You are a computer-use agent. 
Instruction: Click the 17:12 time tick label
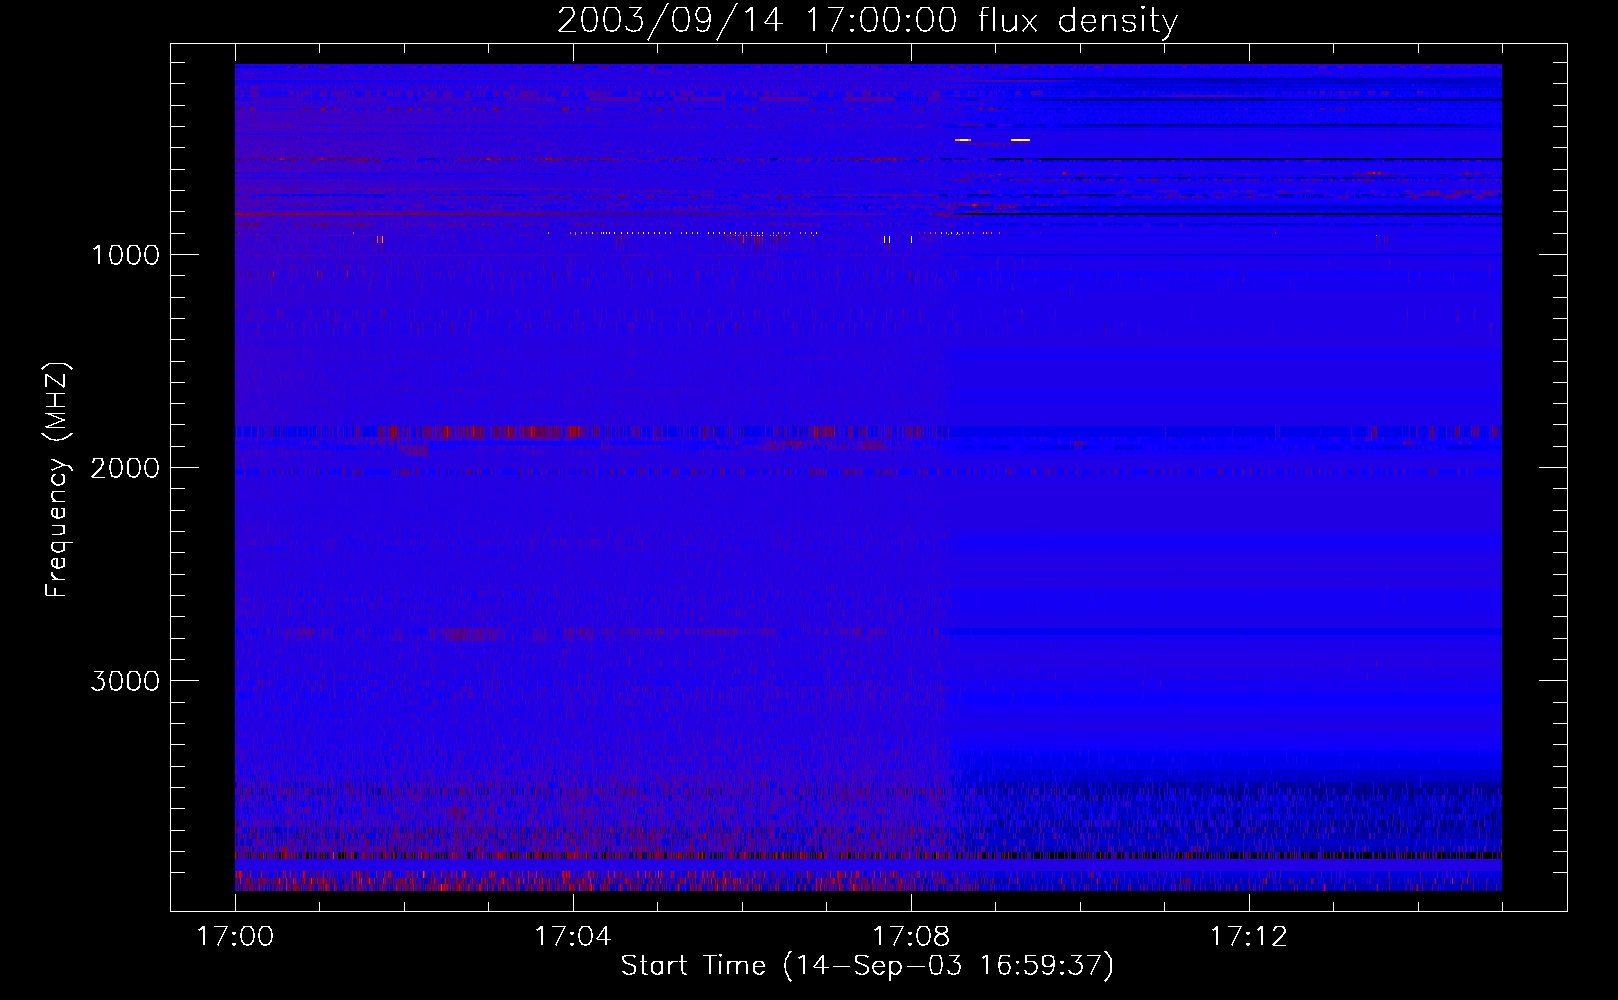(1249, 937)
